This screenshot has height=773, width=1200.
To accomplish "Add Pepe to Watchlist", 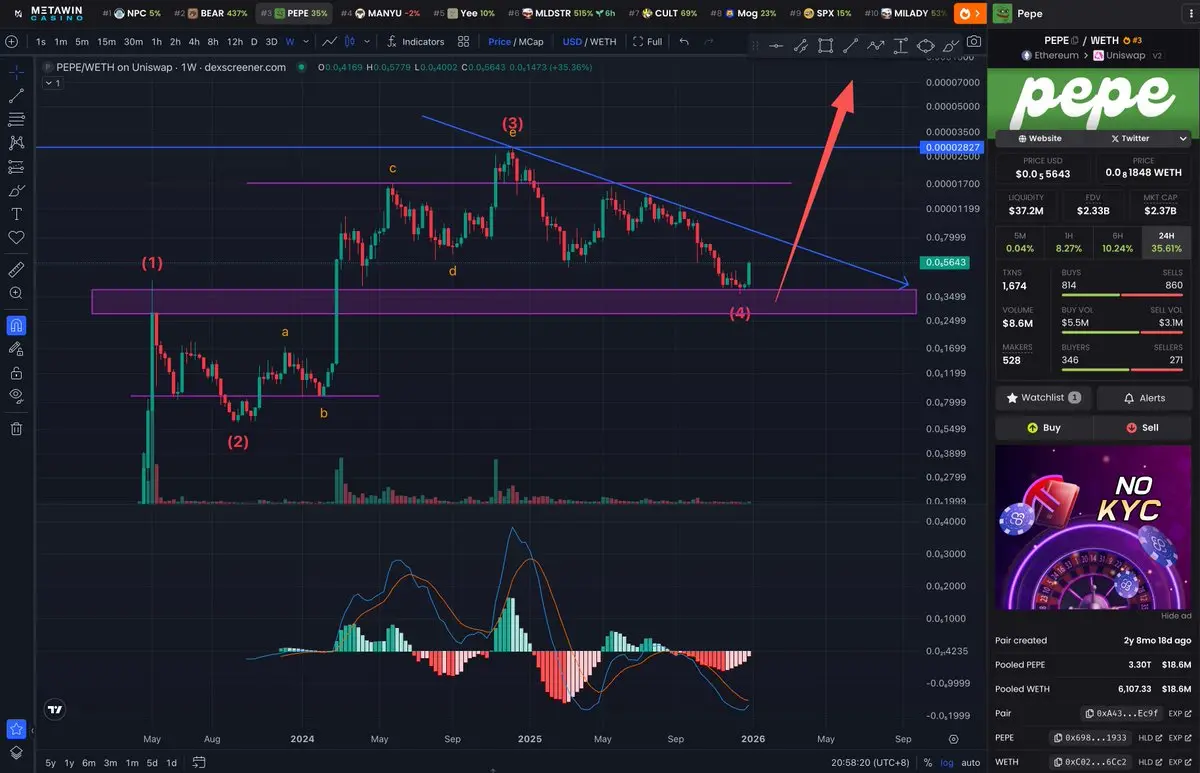I will pyautogui.click(x=1043, y=398).
